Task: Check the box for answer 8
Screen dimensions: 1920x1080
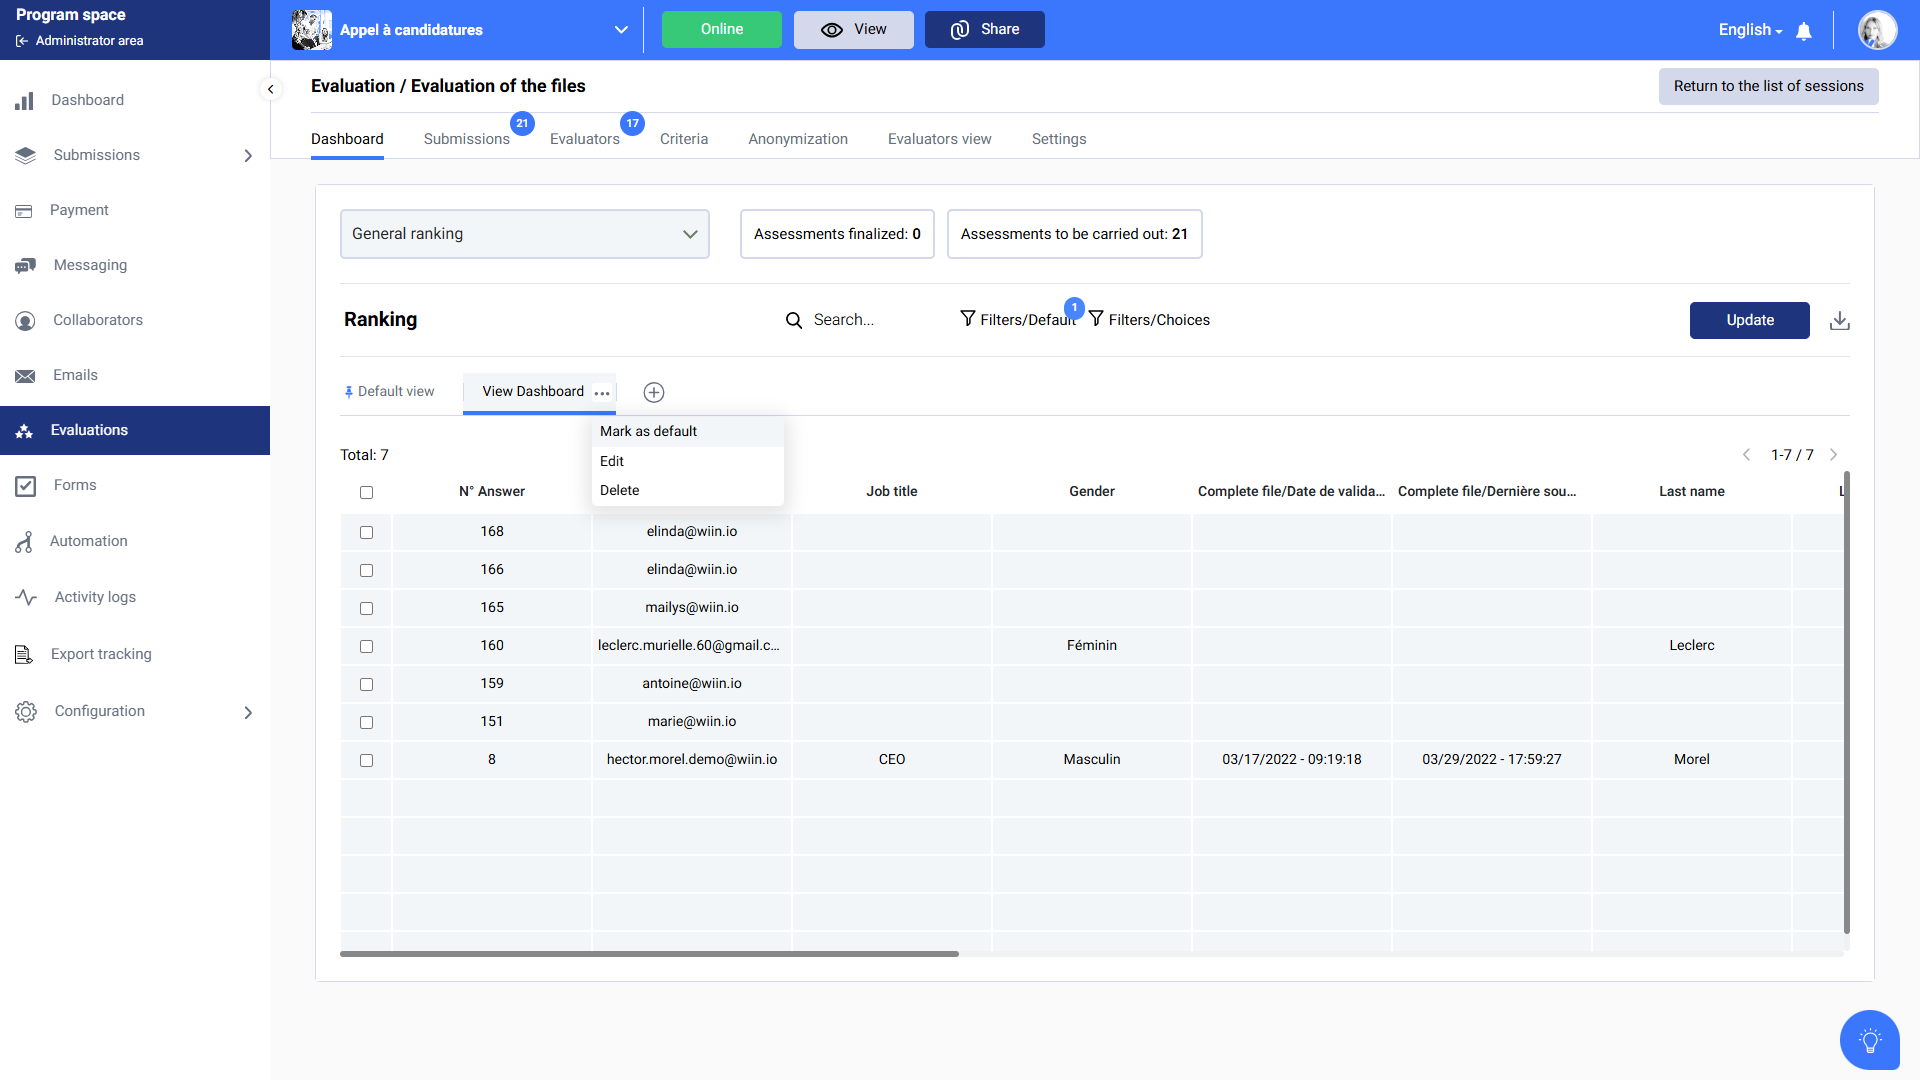Action: [366, 760]
